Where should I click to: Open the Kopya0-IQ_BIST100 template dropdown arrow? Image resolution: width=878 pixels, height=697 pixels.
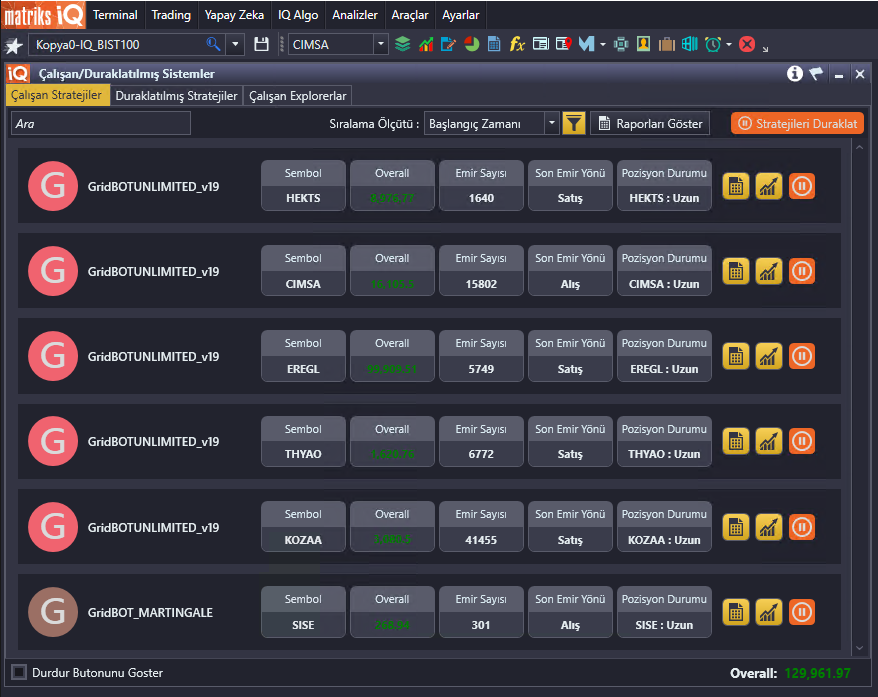pyautogui.click(x=235, y=44)
